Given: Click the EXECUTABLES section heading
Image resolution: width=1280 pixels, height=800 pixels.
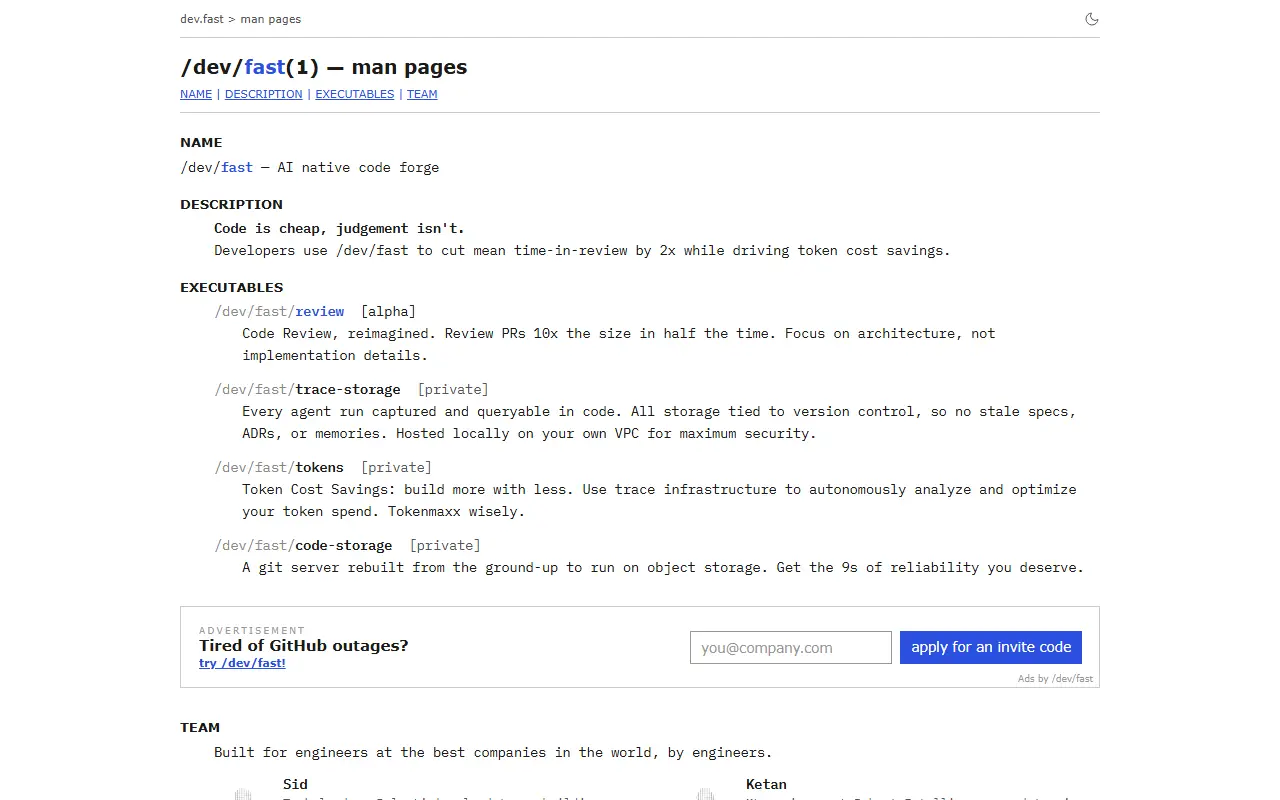Looking at the screenshot, I should coord(232,287).
